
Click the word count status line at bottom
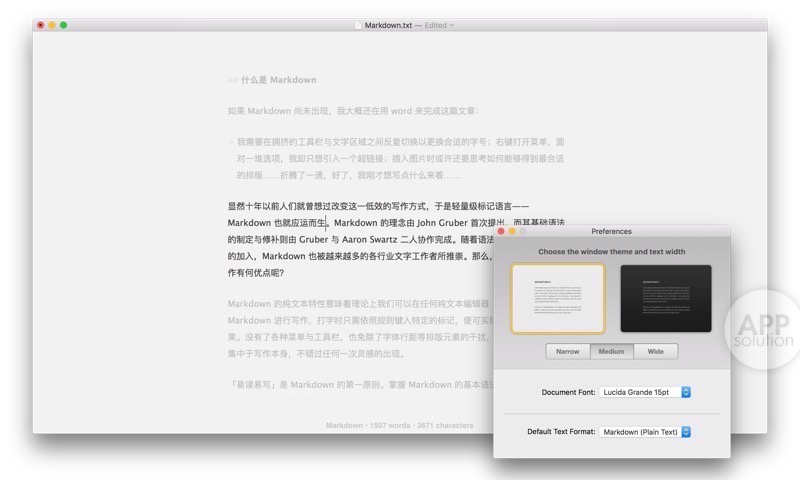pyautogui.click(x=399, y=425)
